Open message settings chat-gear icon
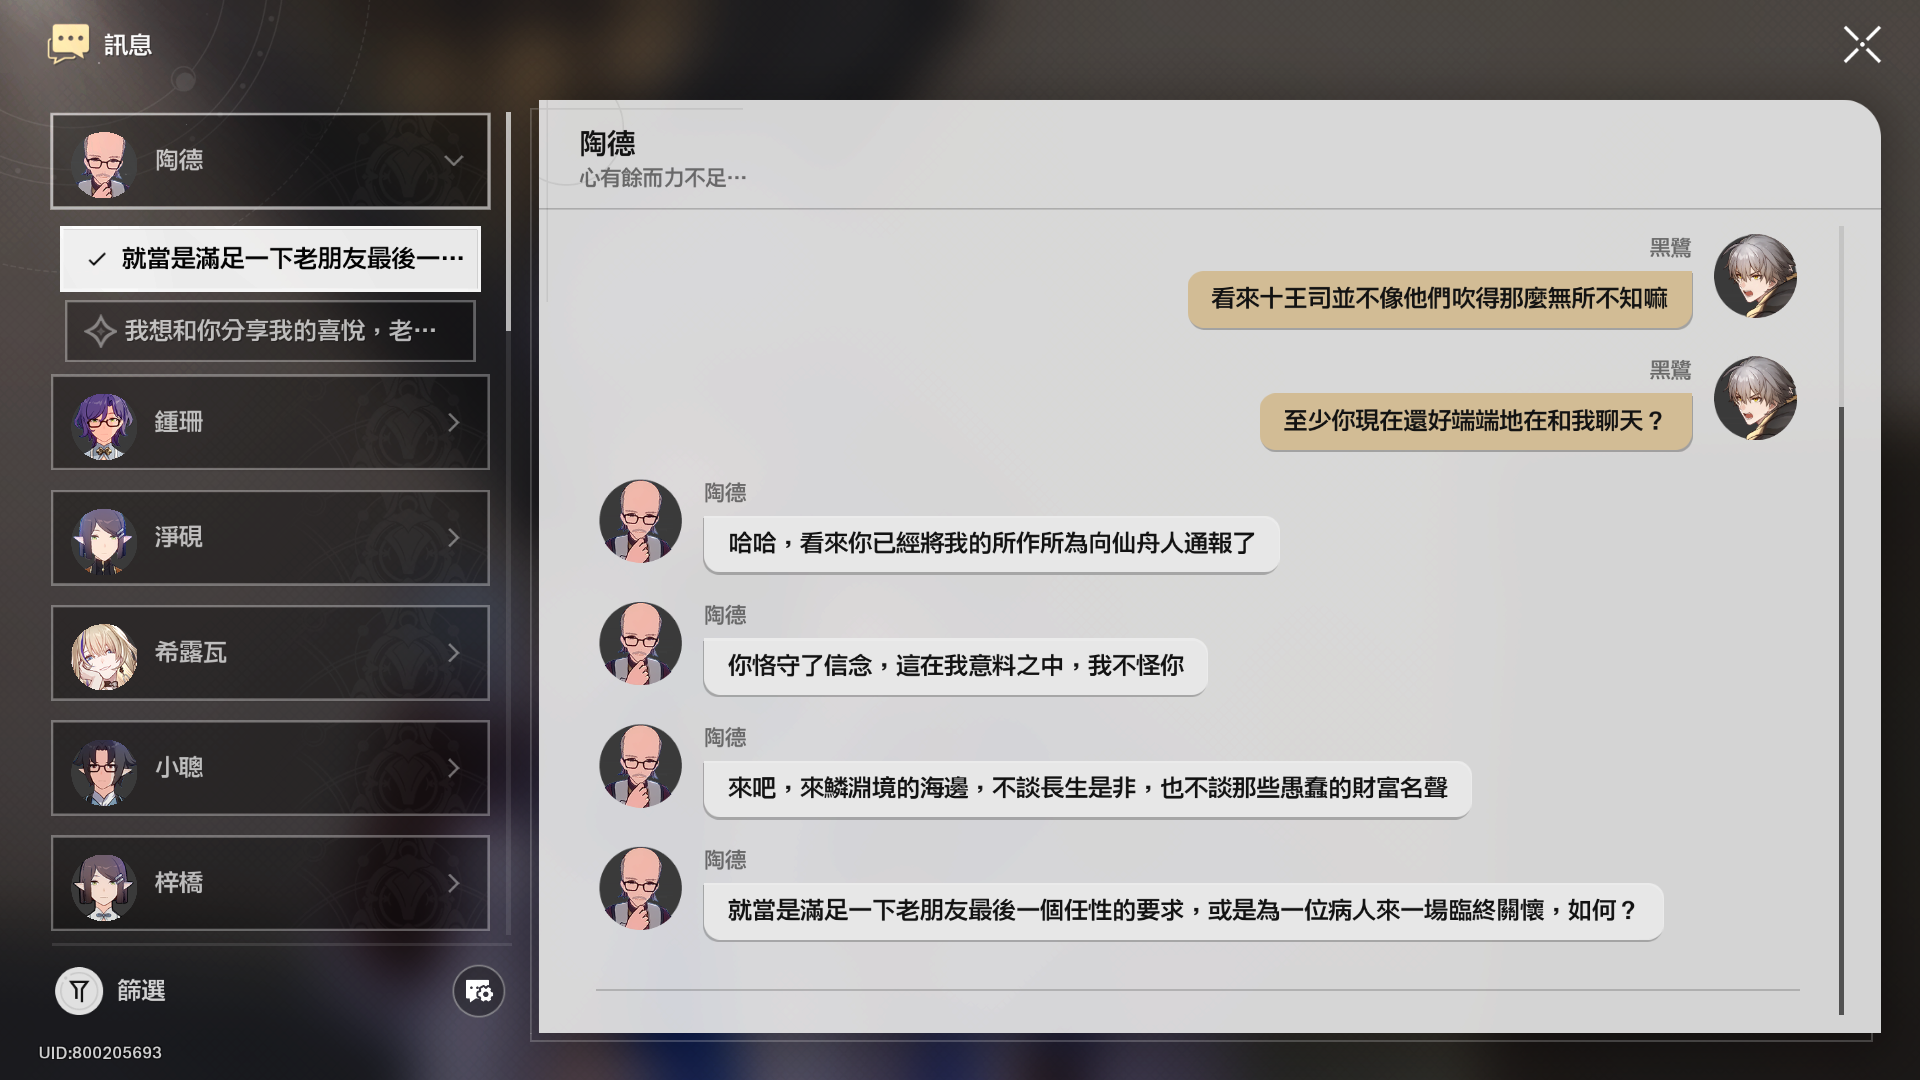 pyautogui.click(x=479, y=991)
